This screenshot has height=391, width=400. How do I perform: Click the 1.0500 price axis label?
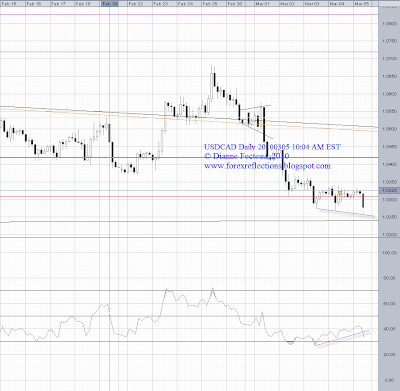(390, 129)
